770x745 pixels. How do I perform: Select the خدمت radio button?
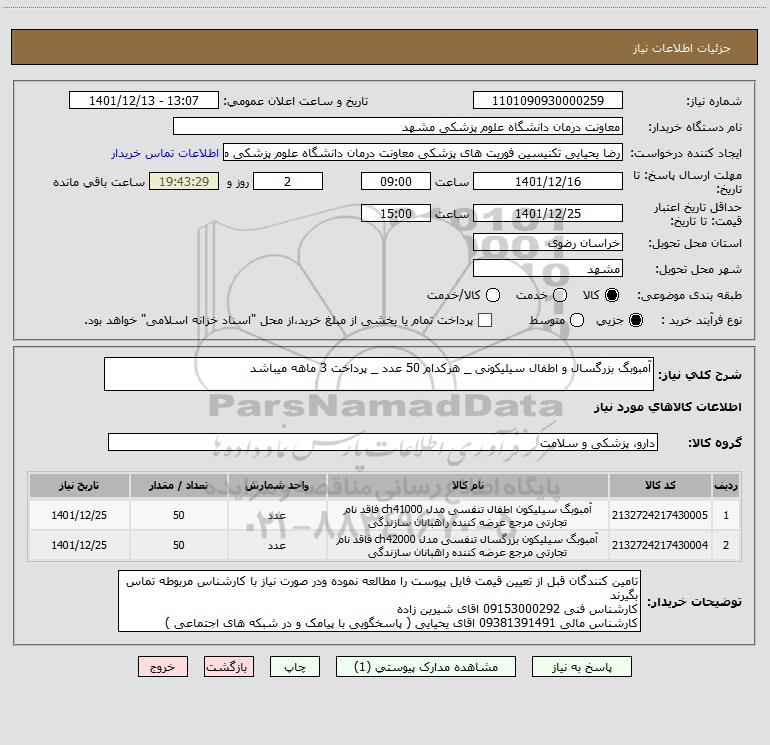click(560, 295)
